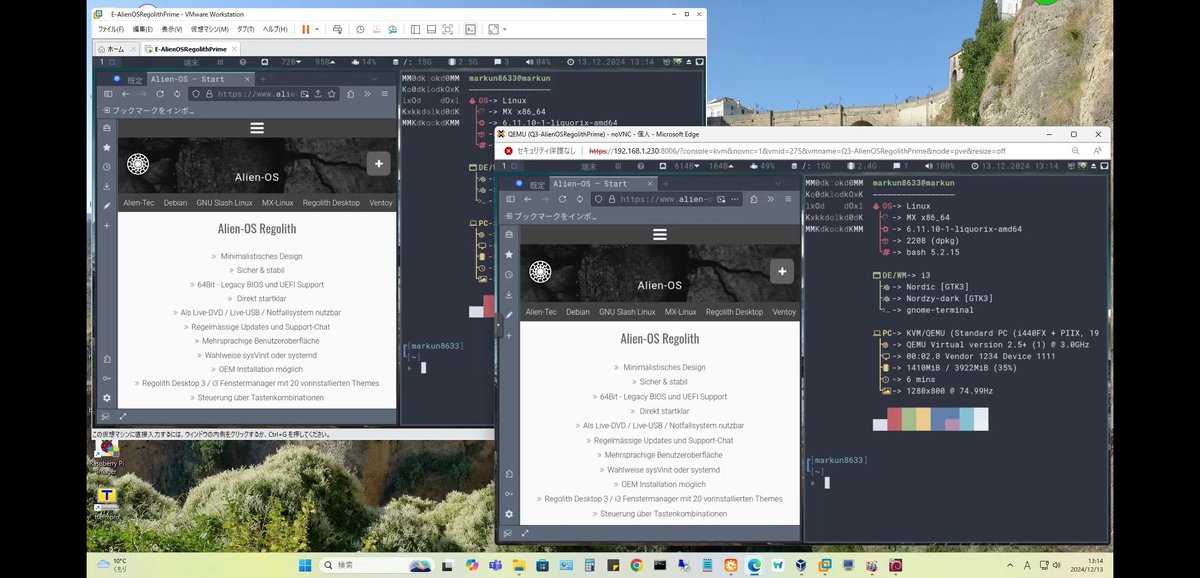Viewport: 1200px width, 578px height.
Task: Open the Debian link in the VMware browser
Action: 175,202
